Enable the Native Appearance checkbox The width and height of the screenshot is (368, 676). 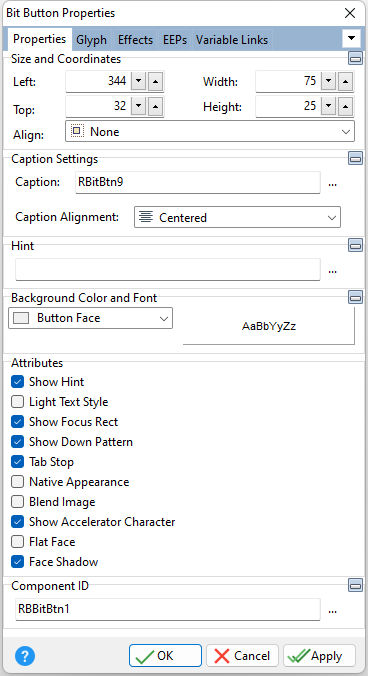click(x=17, y=482)
